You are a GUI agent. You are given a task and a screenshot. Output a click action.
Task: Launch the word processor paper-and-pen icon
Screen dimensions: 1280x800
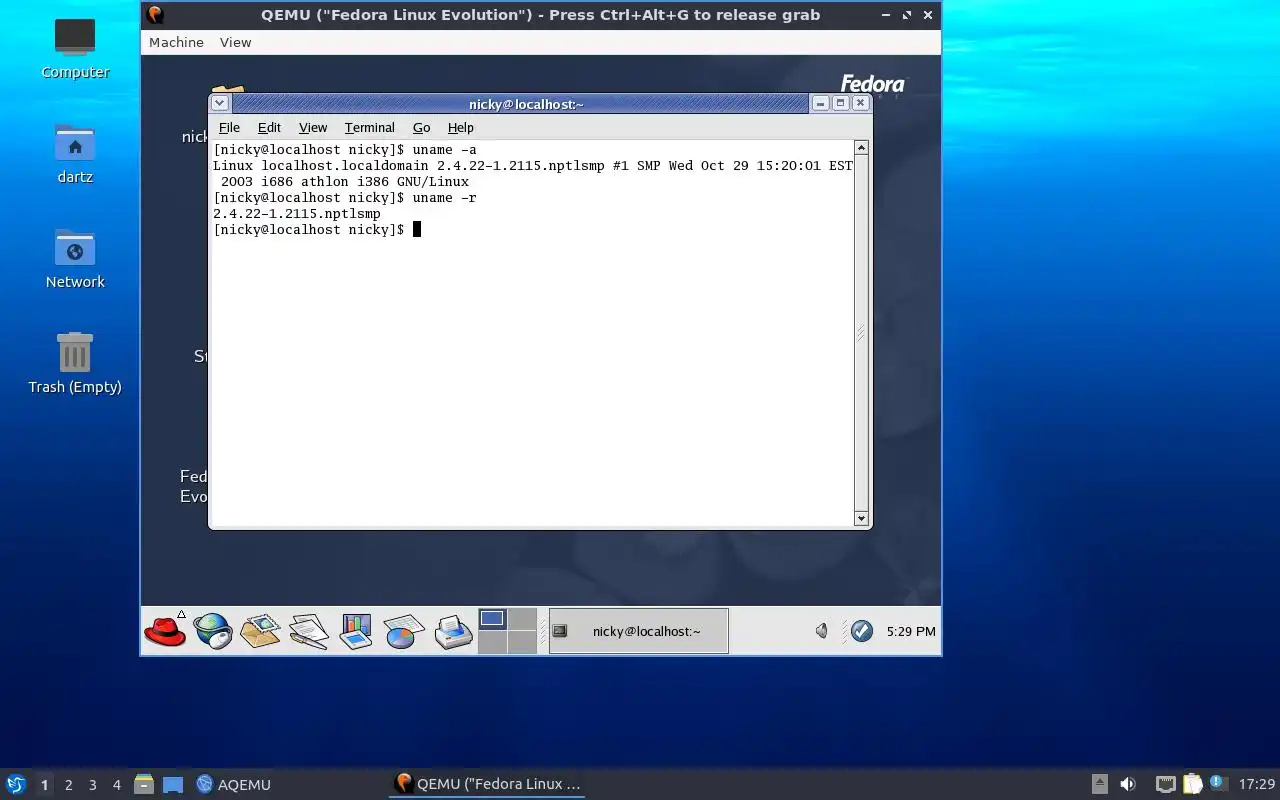tap(309, 631)
